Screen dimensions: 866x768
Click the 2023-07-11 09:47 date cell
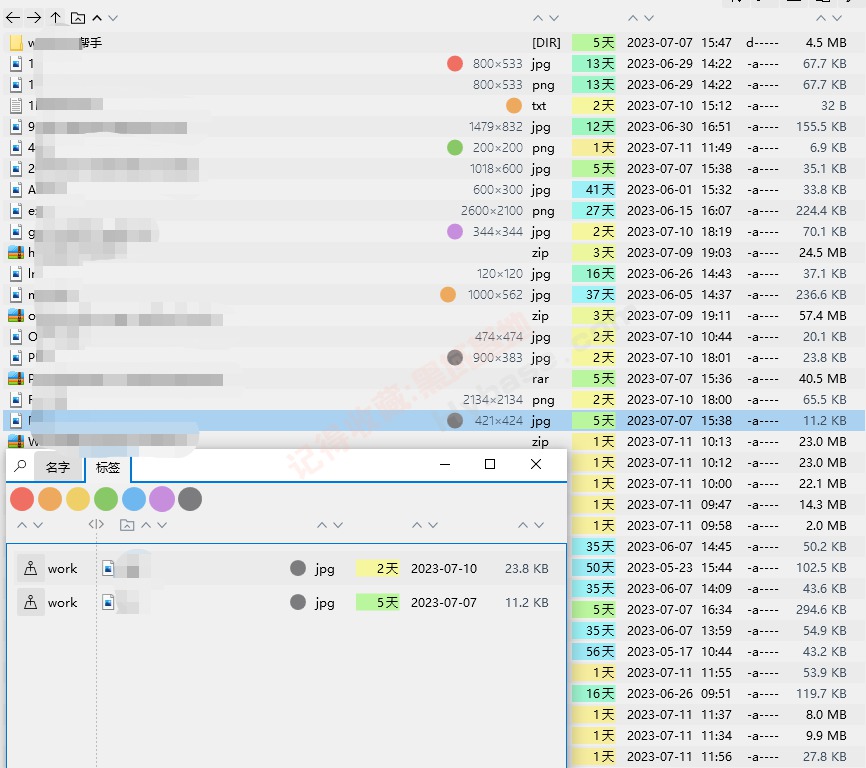[679, 504]
